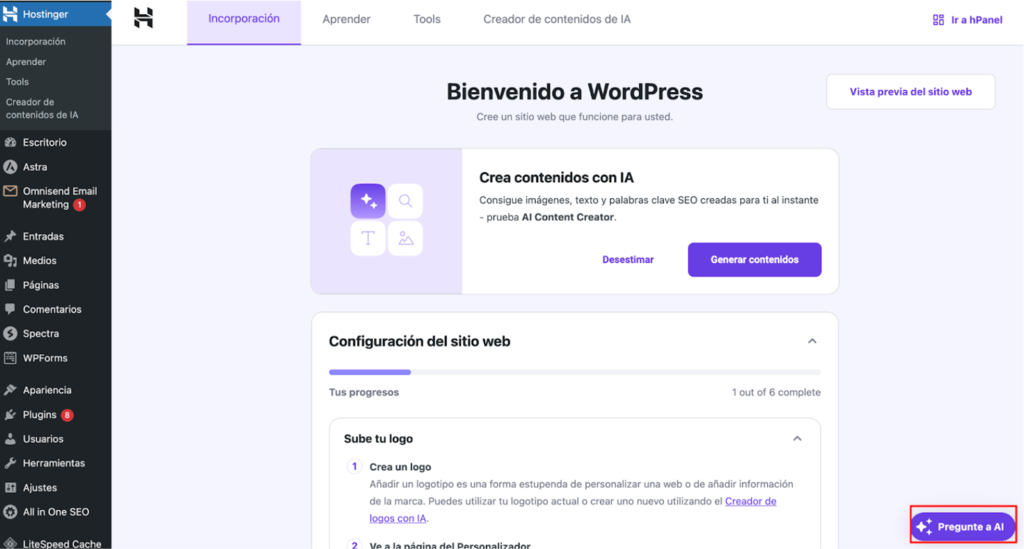Viewport: 1024px width, 549px height.
Task: Click the red 8 badge on Plugins
Action: (67, 415)
